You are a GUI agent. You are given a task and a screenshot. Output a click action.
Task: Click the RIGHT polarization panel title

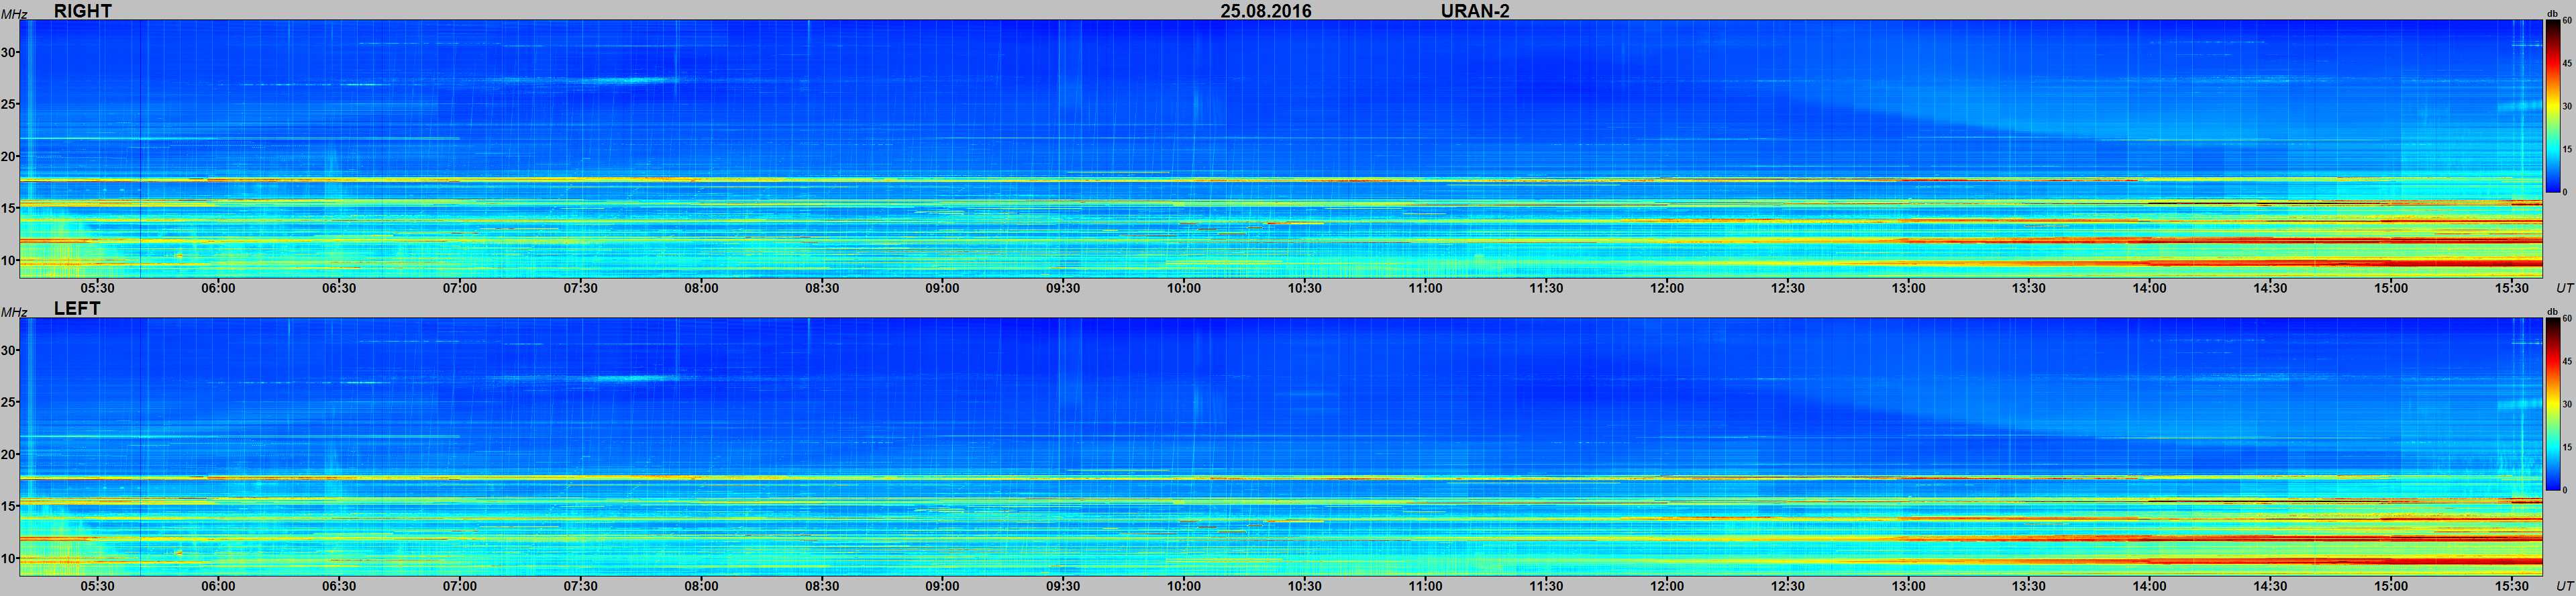(x=82, y=11)
